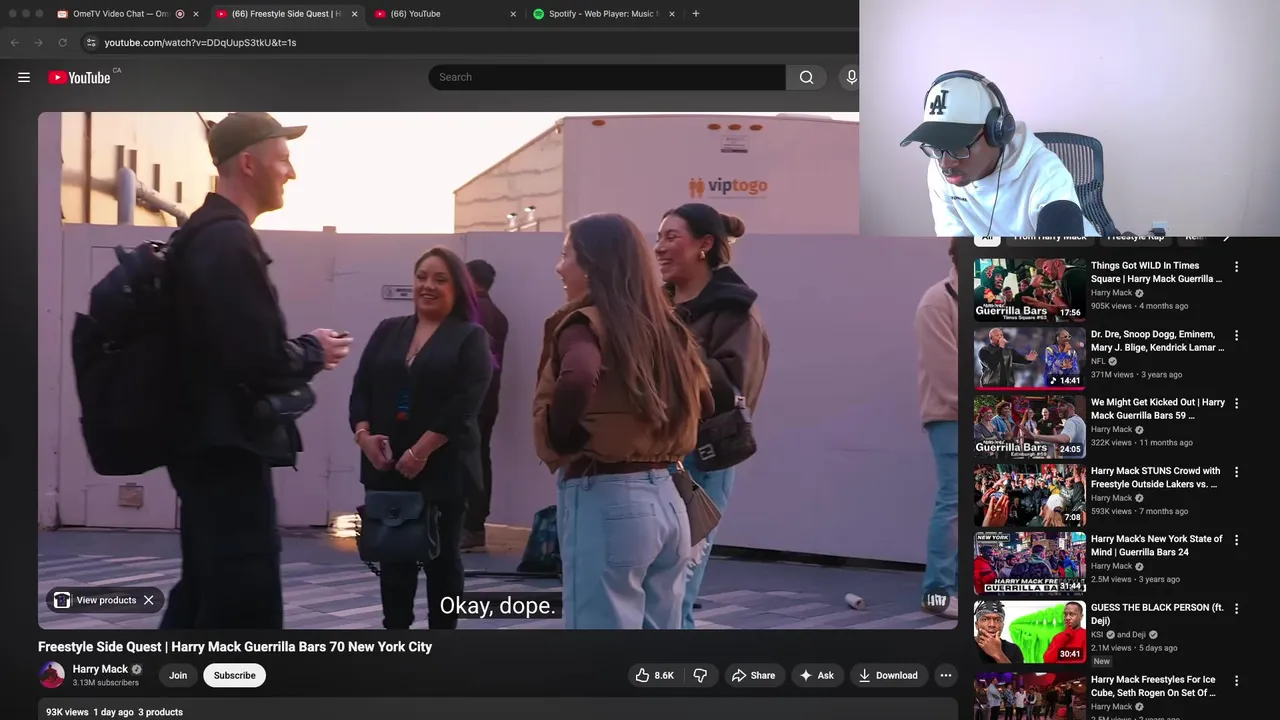Open New York State of Mind thumbnail
1280x720 pixels.
(1029, 563)
